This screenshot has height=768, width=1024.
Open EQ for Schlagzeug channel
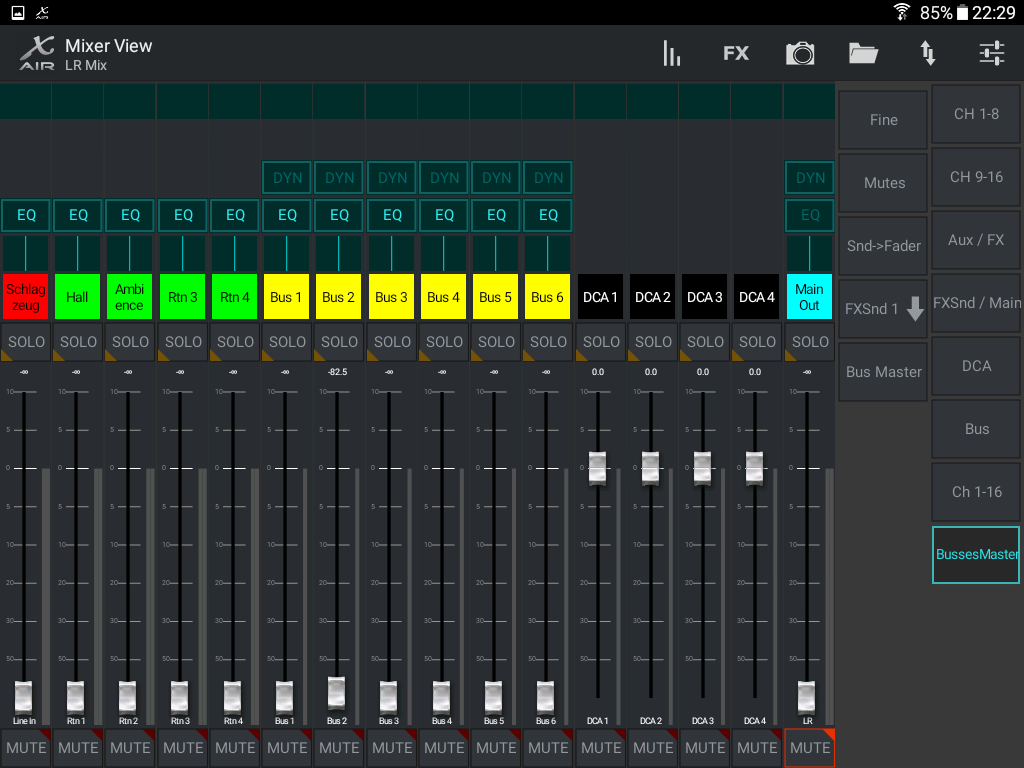26,216
